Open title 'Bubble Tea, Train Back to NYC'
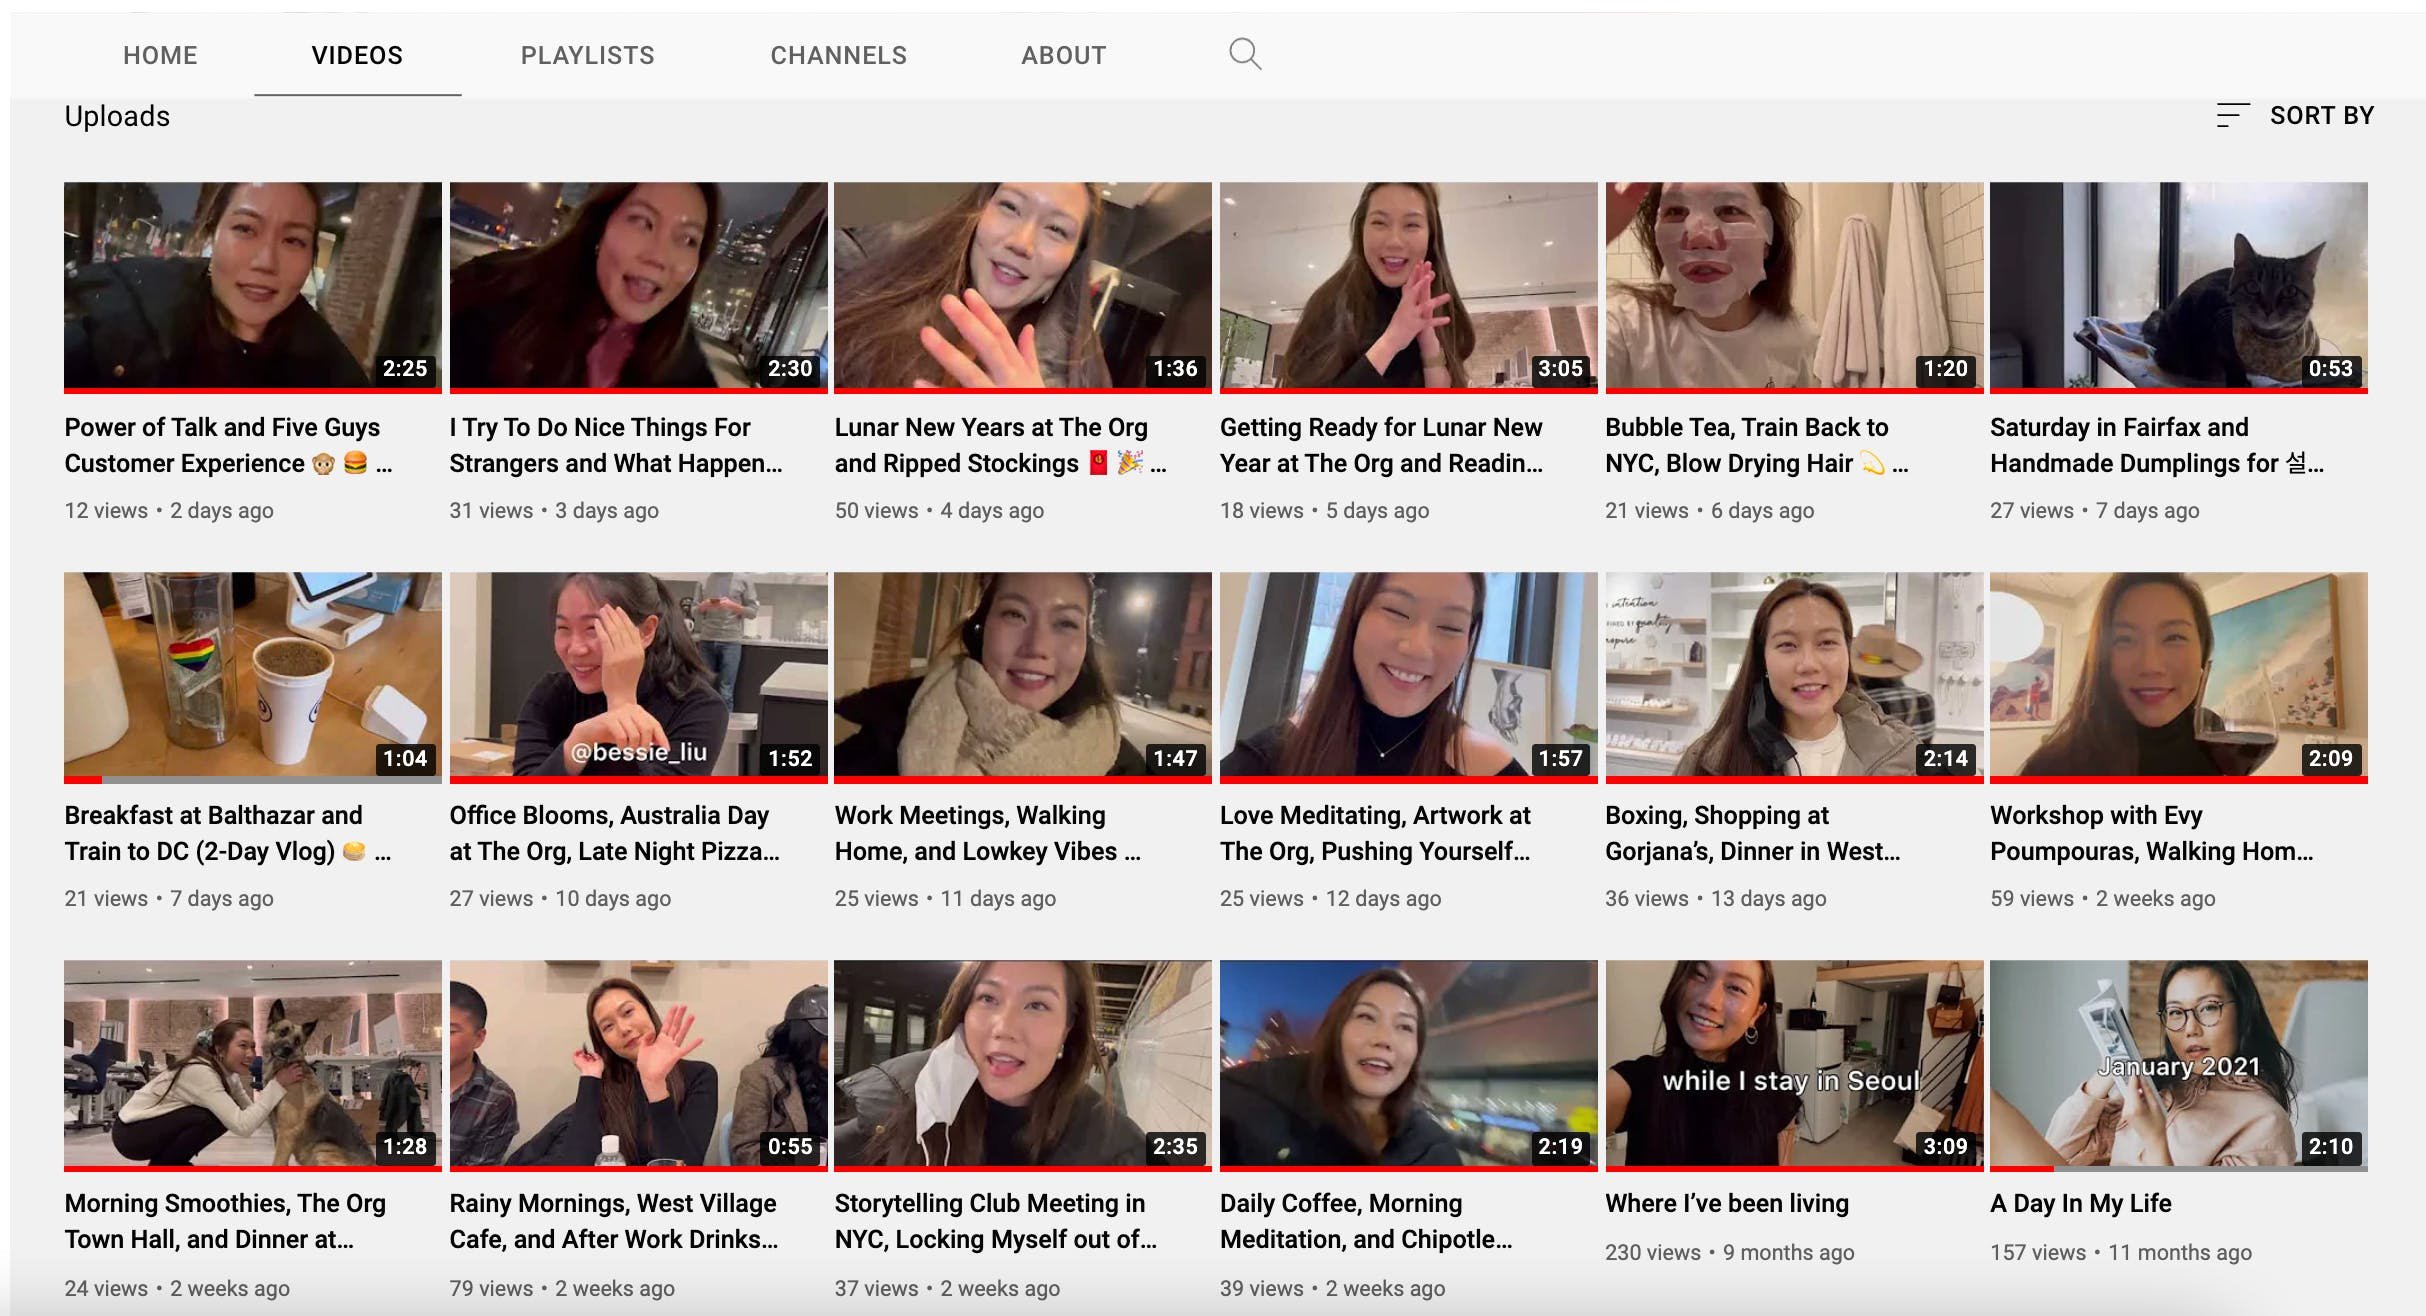The height and width of the screenshot is (1316, 2426). coord(1756,445)
